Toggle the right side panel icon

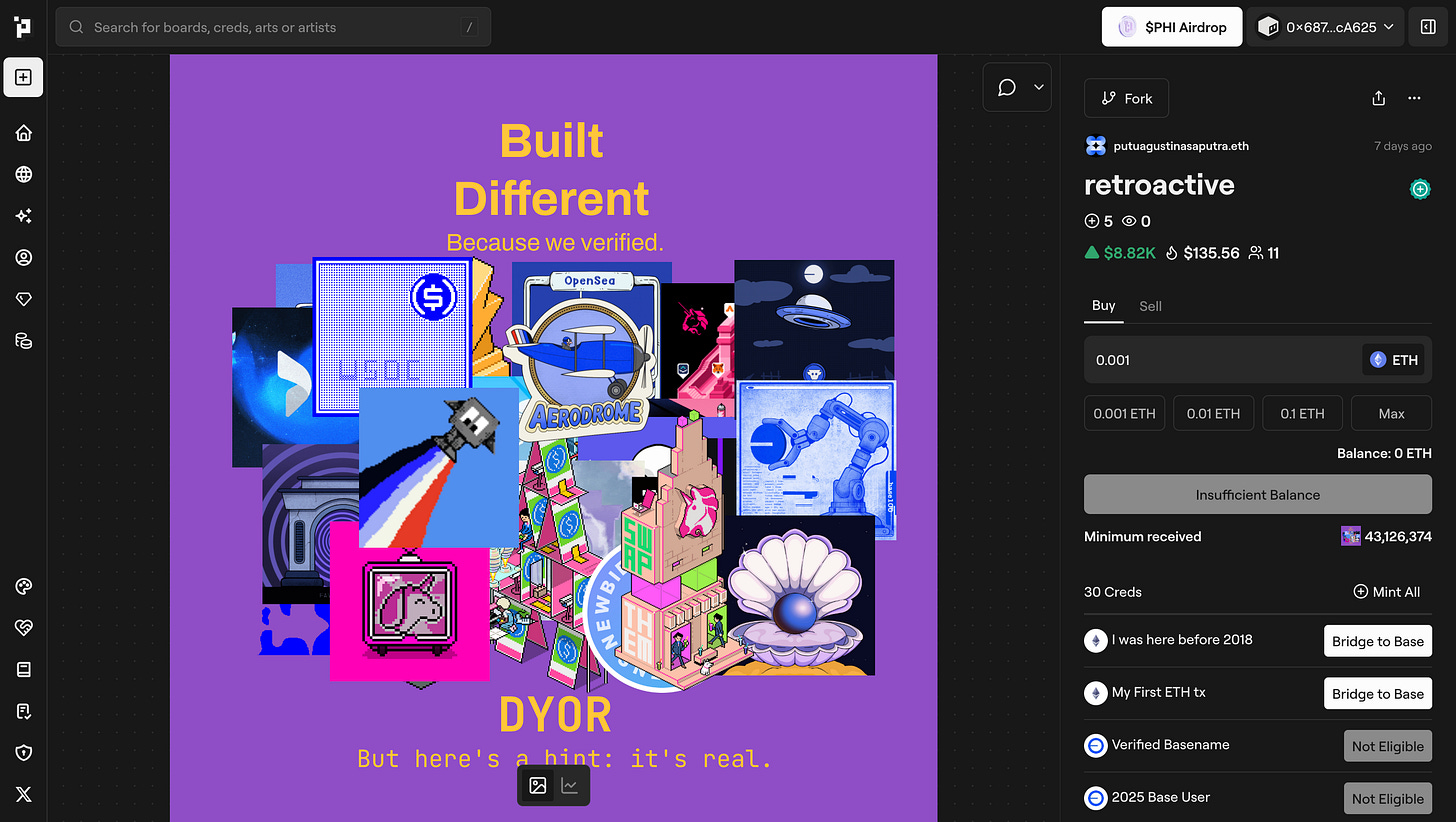coord(1428,27)
